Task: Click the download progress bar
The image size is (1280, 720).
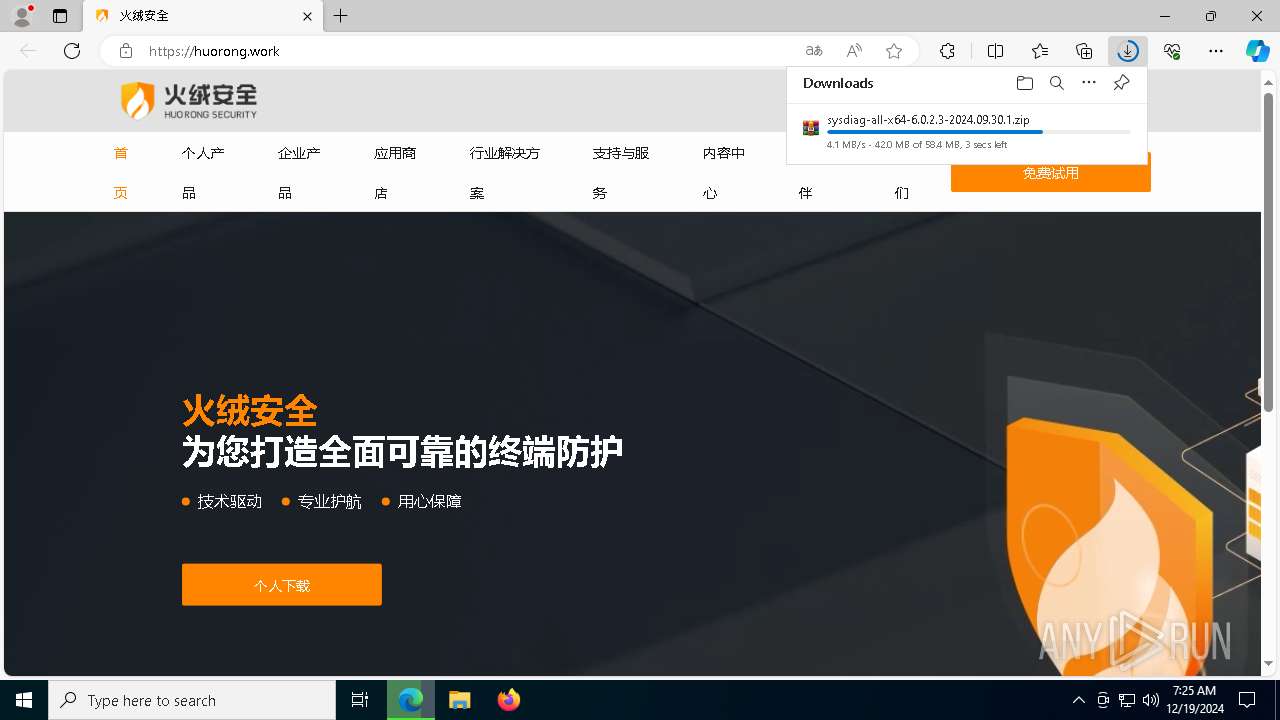Action: (x=979, y=132)
